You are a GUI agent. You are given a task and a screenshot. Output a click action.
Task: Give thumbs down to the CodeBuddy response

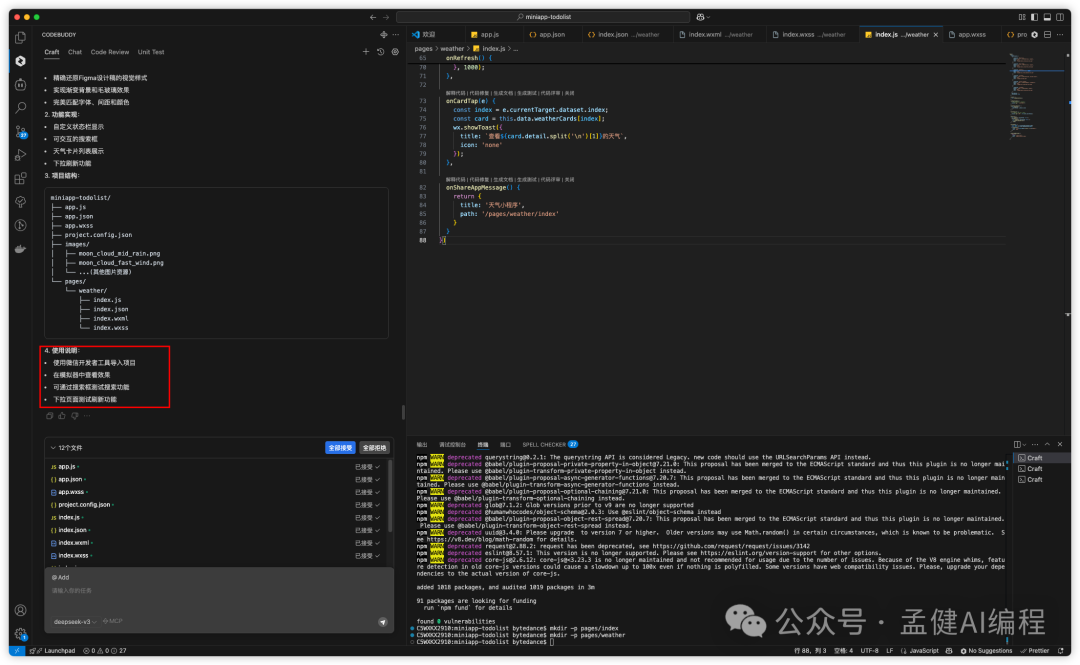click(x=74, y=416)
